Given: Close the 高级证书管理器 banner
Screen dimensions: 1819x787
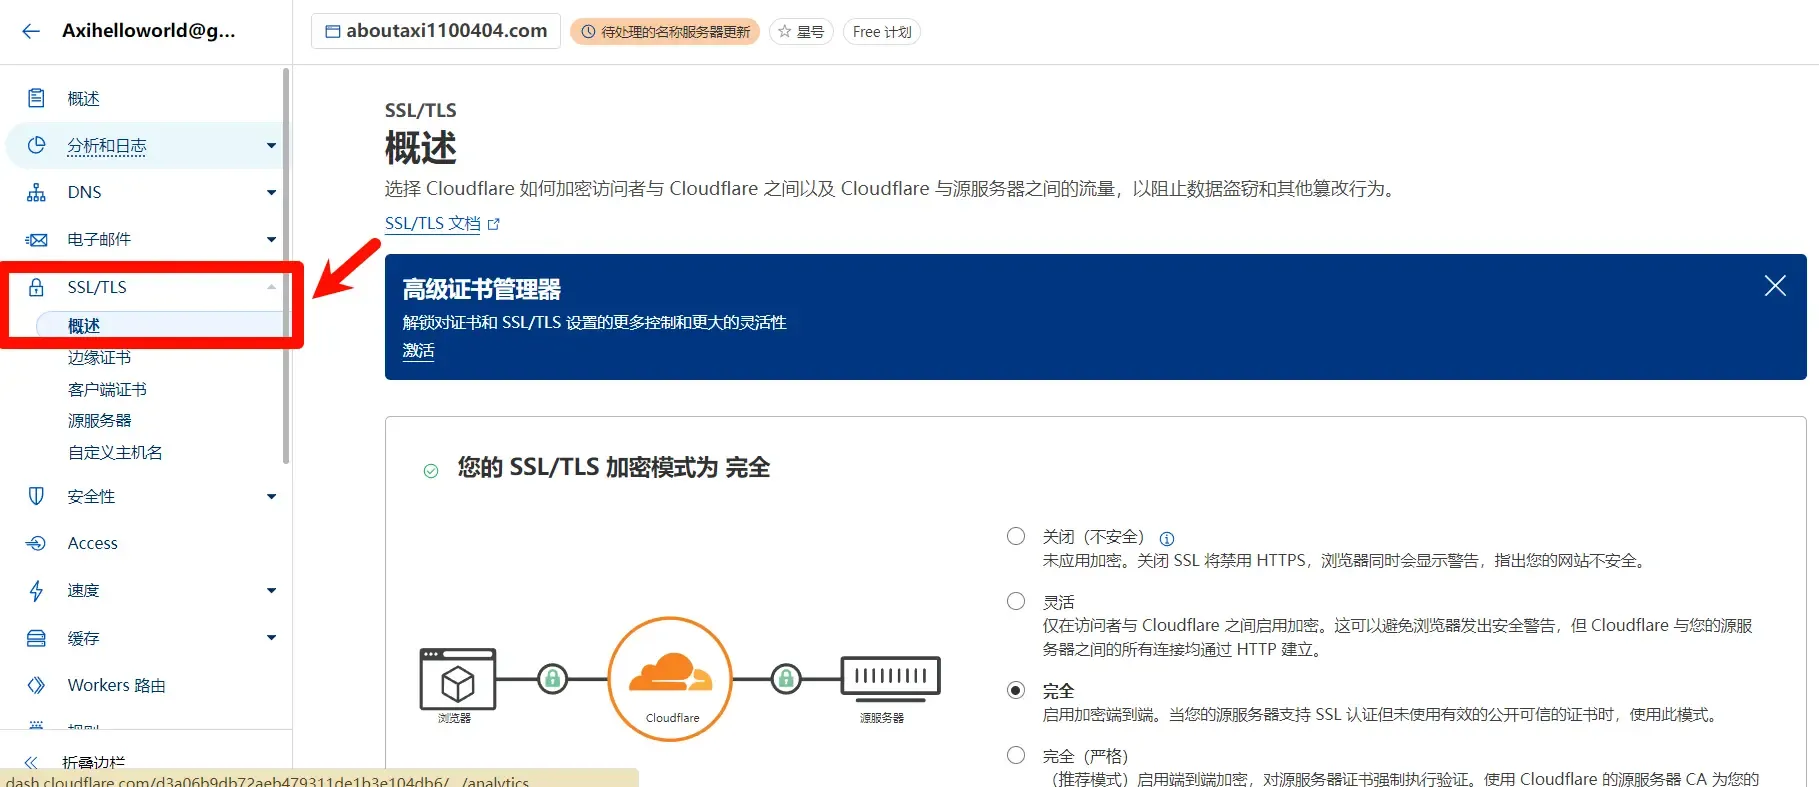Looking at the screenshot, I should tap(1775, 286).
